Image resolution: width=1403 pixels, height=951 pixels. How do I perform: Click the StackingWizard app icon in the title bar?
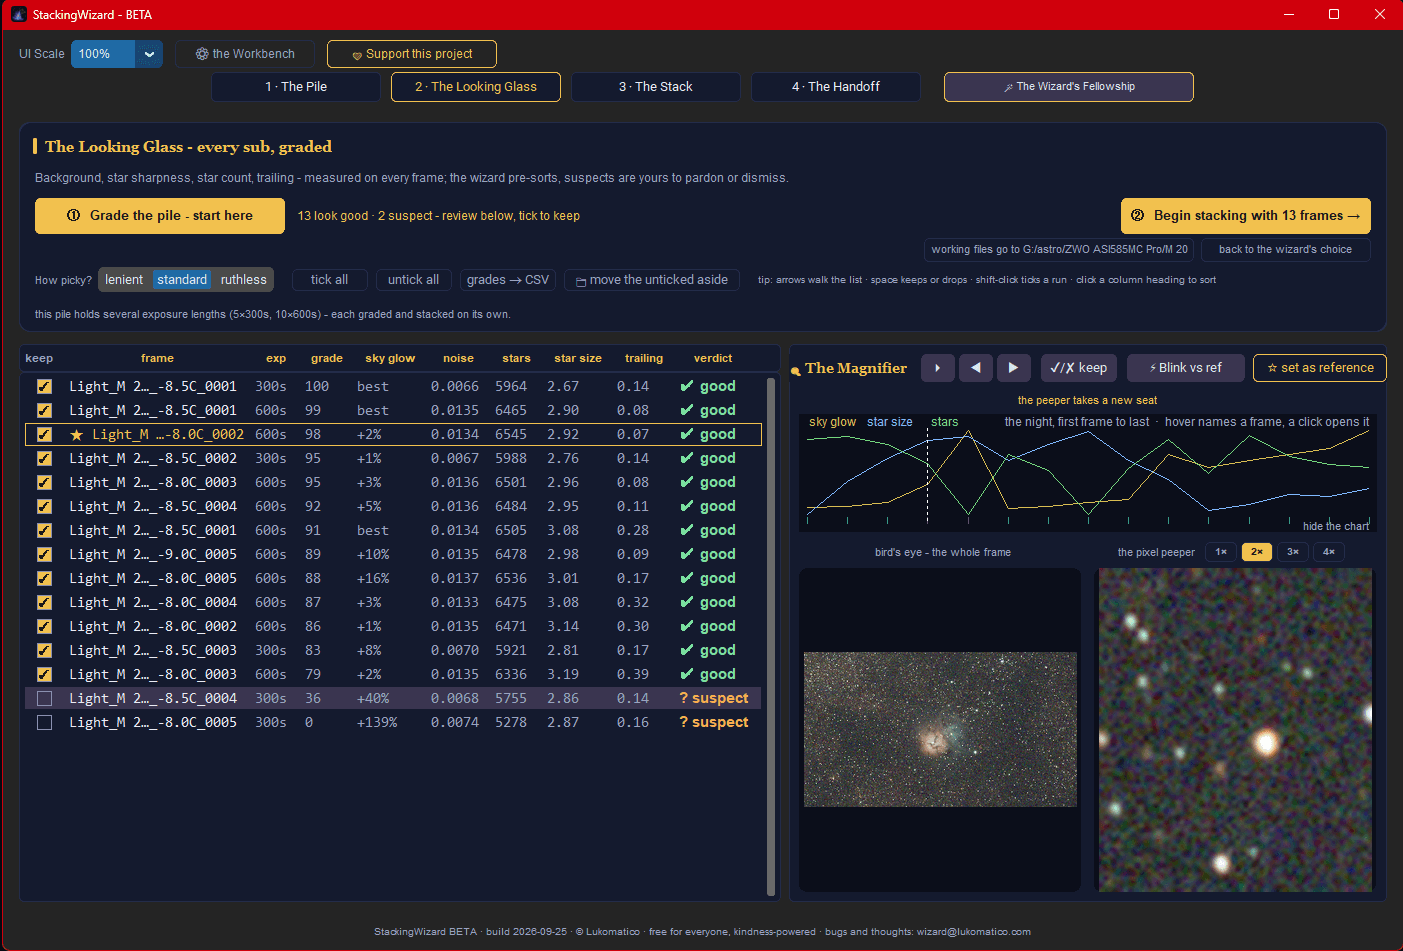coord(18,15)
